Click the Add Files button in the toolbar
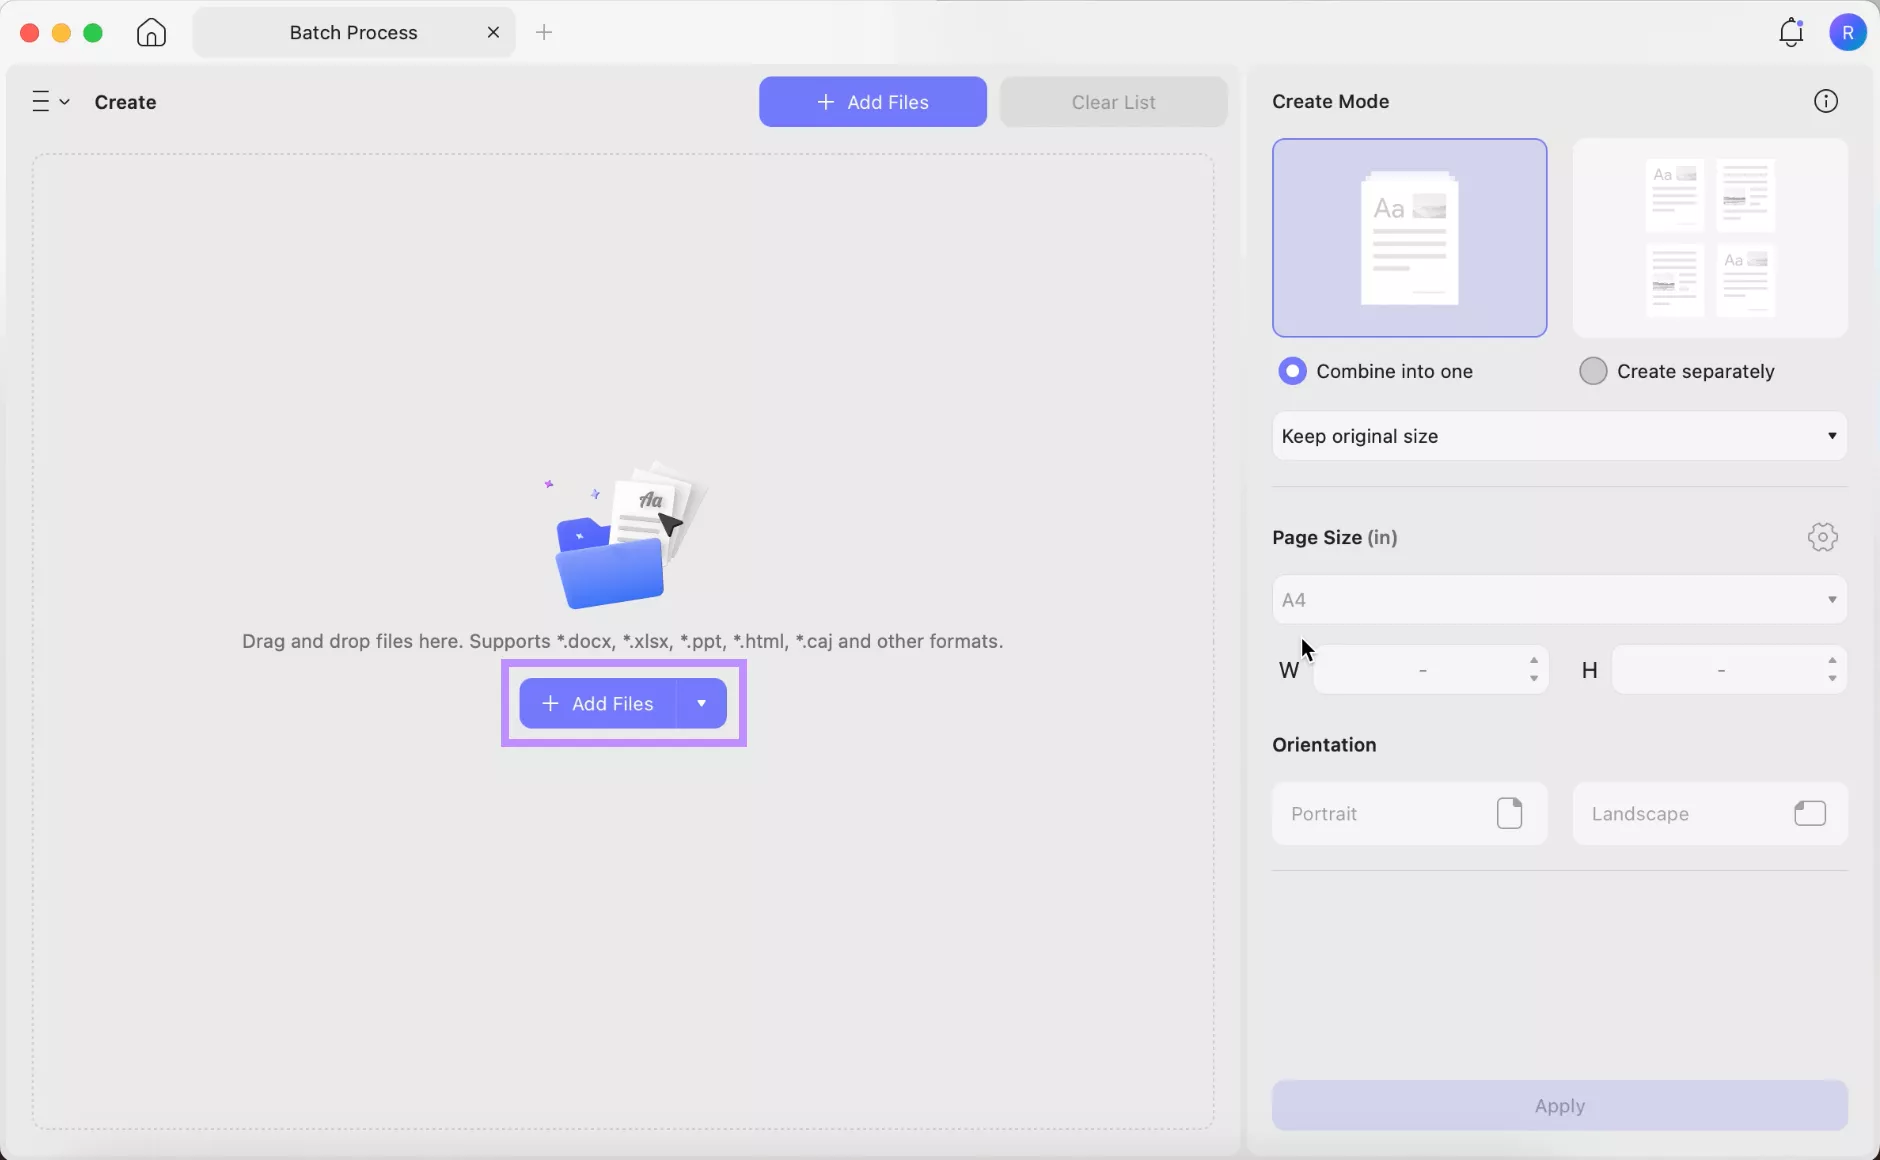 click(870, 101)
